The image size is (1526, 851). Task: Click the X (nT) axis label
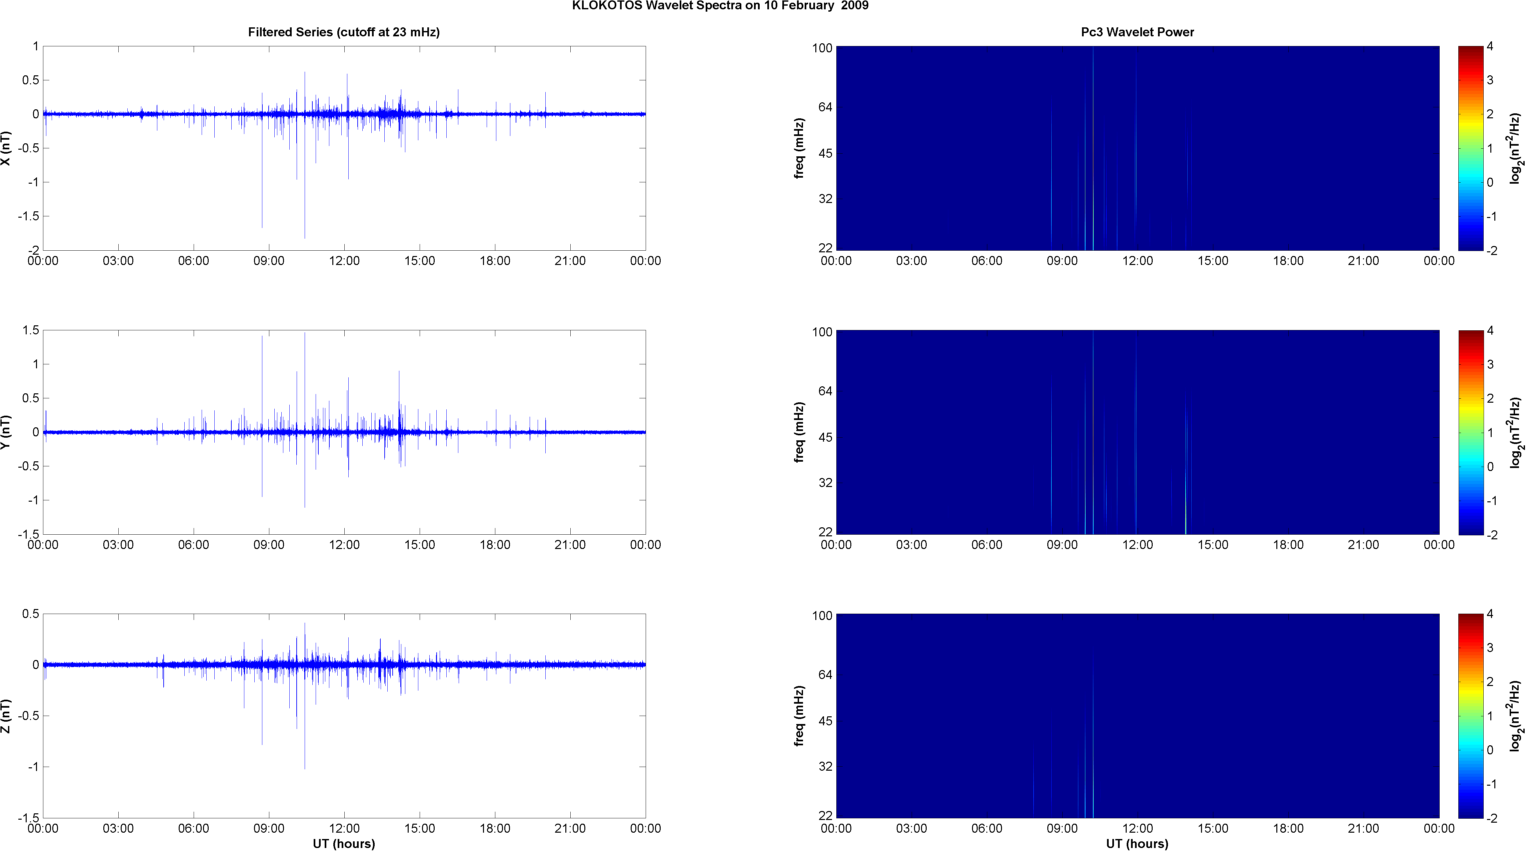pyautogui.click(x=6, y=148)
